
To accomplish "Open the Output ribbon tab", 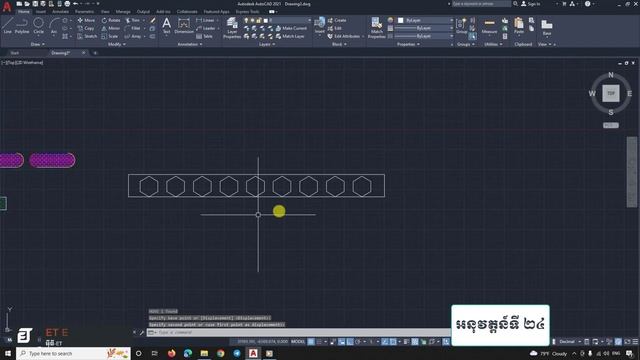I will tap(143, 12).
